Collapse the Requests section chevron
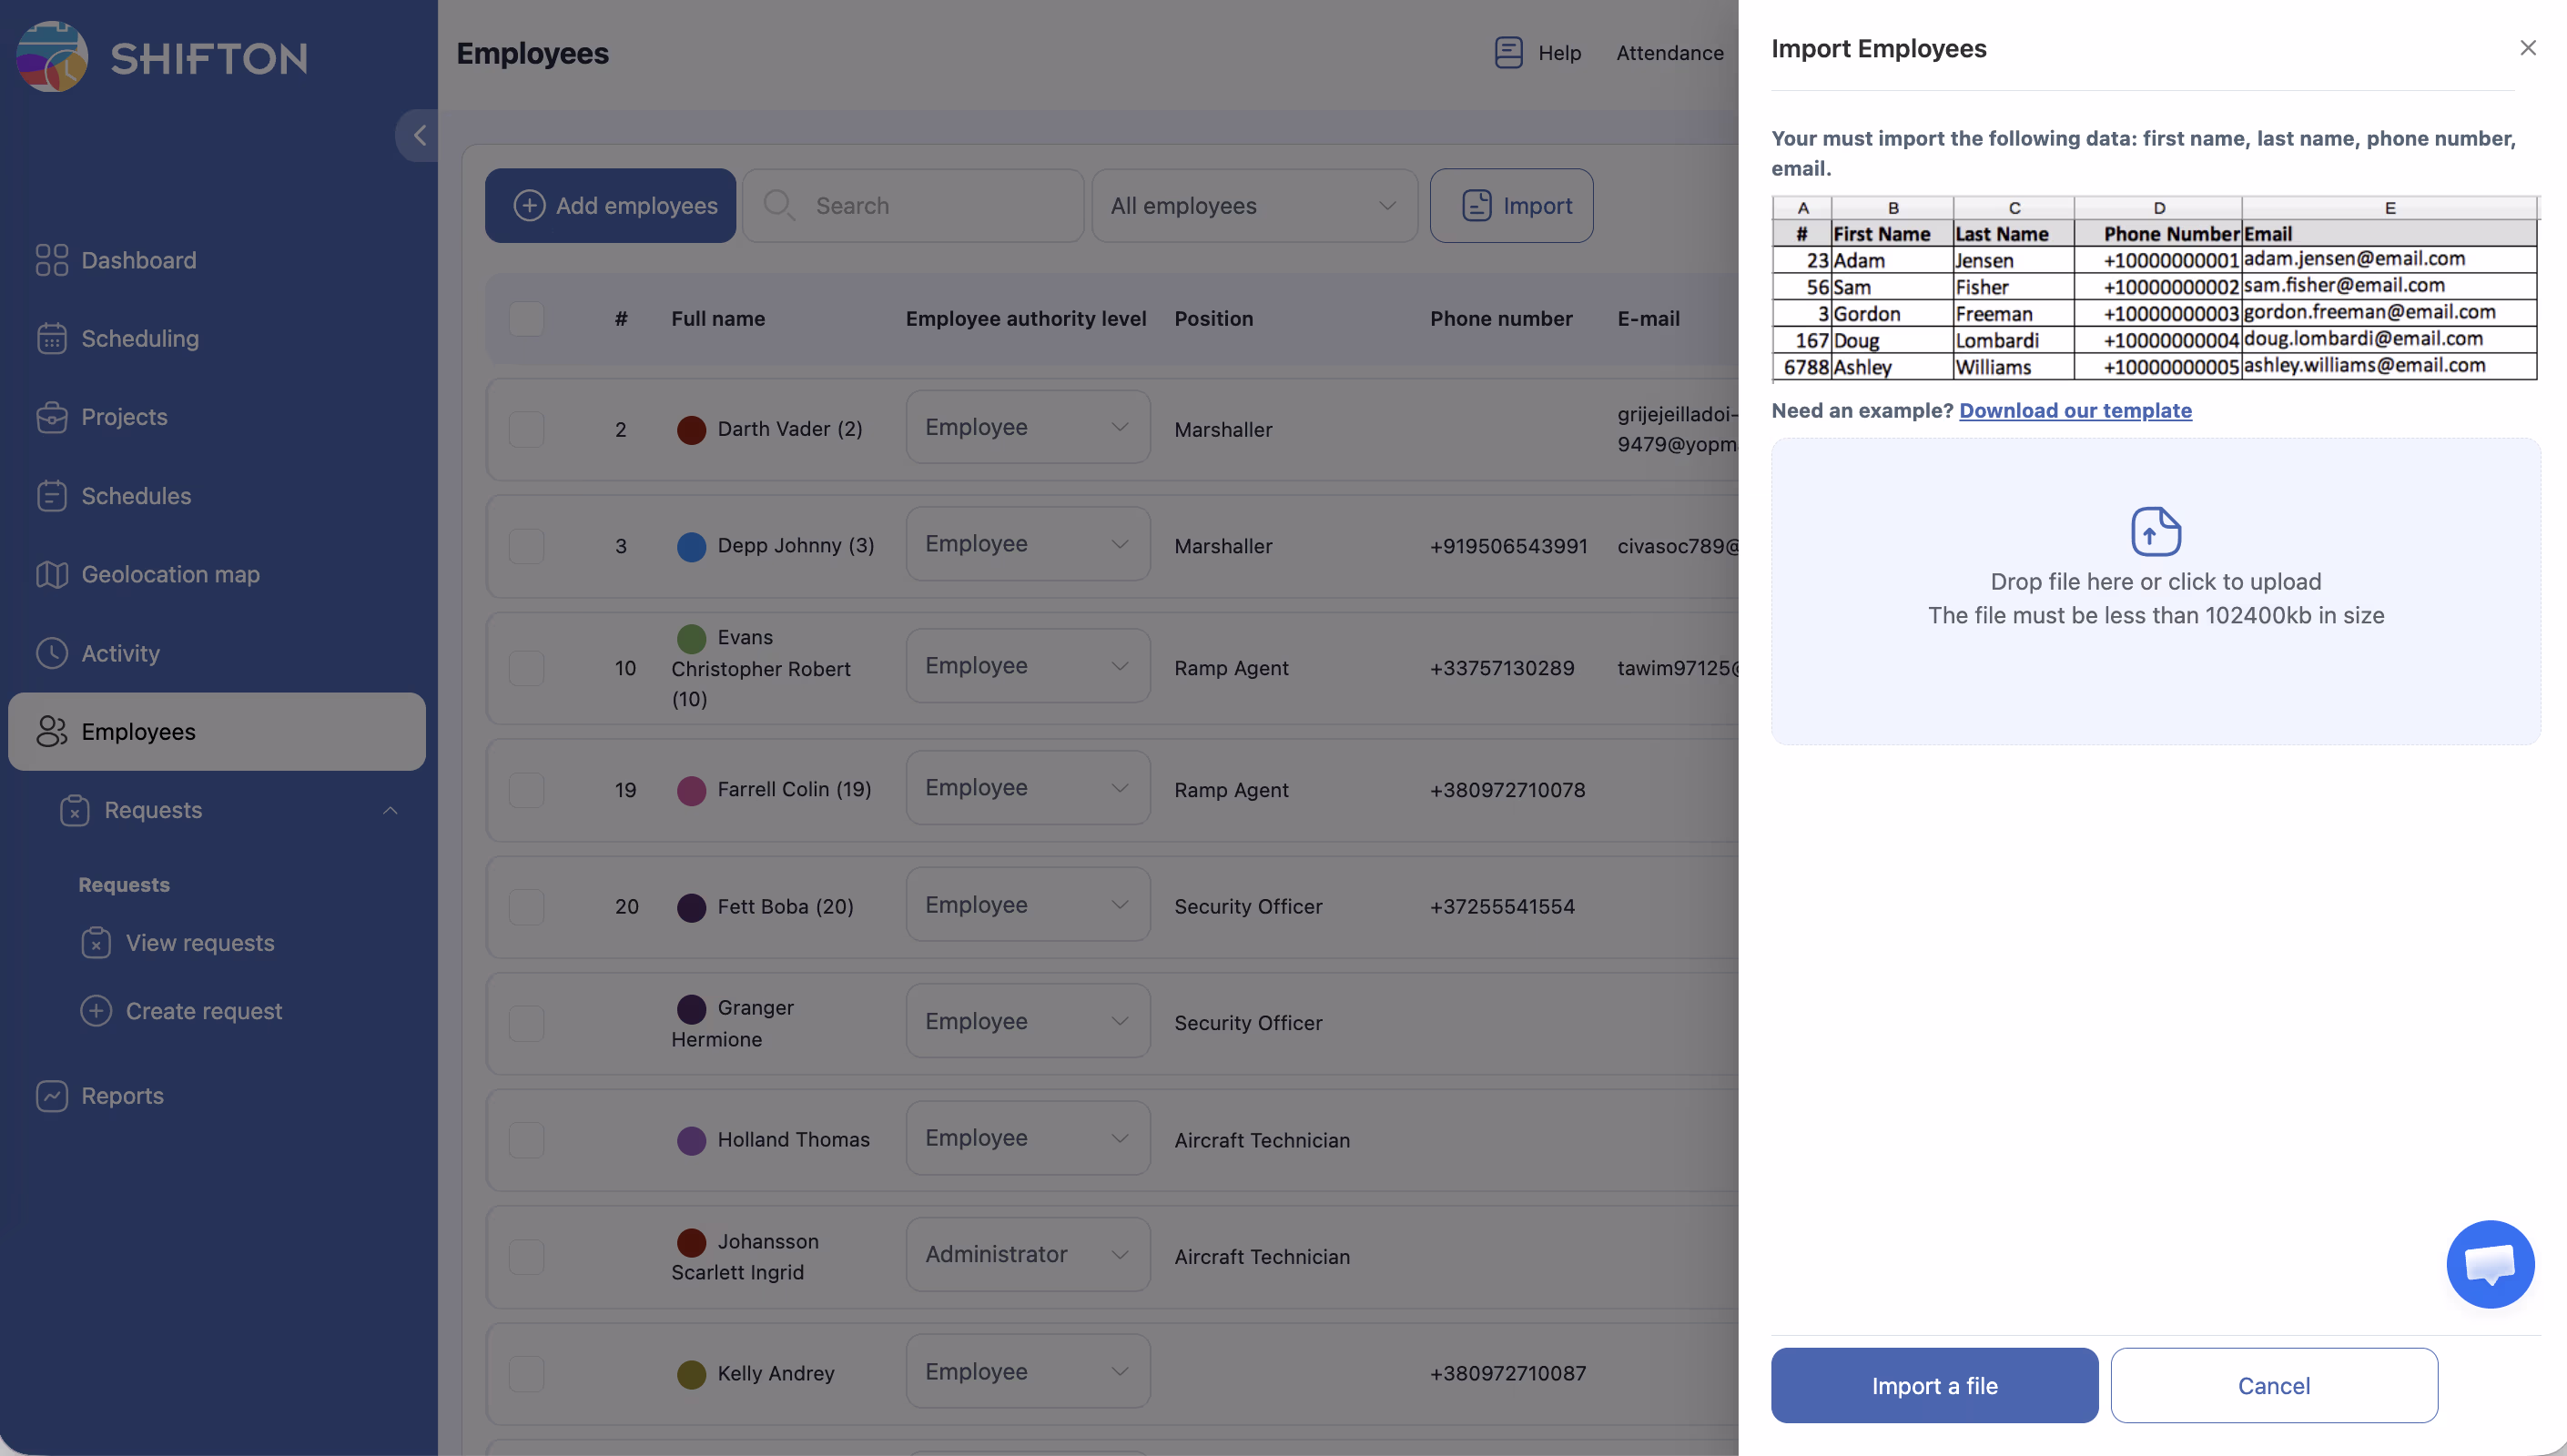The width and height of the screenshot is (2567, 1456). [x=390, y=810]
